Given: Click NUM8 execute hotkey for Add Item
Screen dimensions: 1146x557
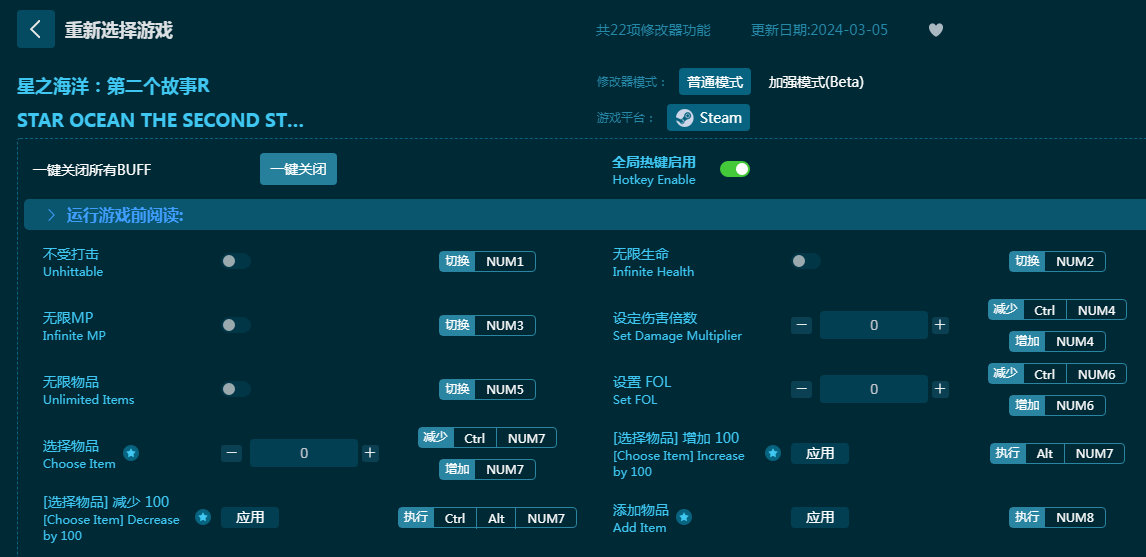Looking at the screenshot, I should (x=1058, y=518).
